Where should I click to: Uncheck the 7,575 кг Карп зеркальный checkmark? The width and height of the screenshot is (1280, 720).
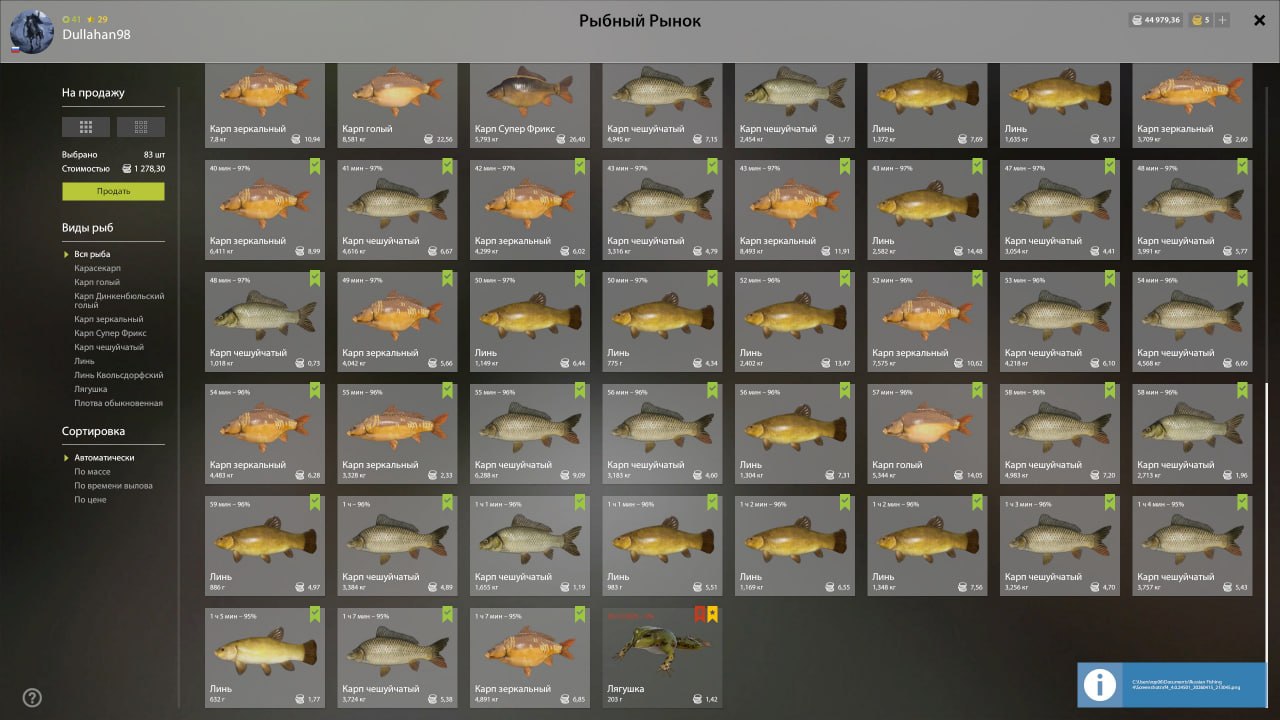pos(978,279)
